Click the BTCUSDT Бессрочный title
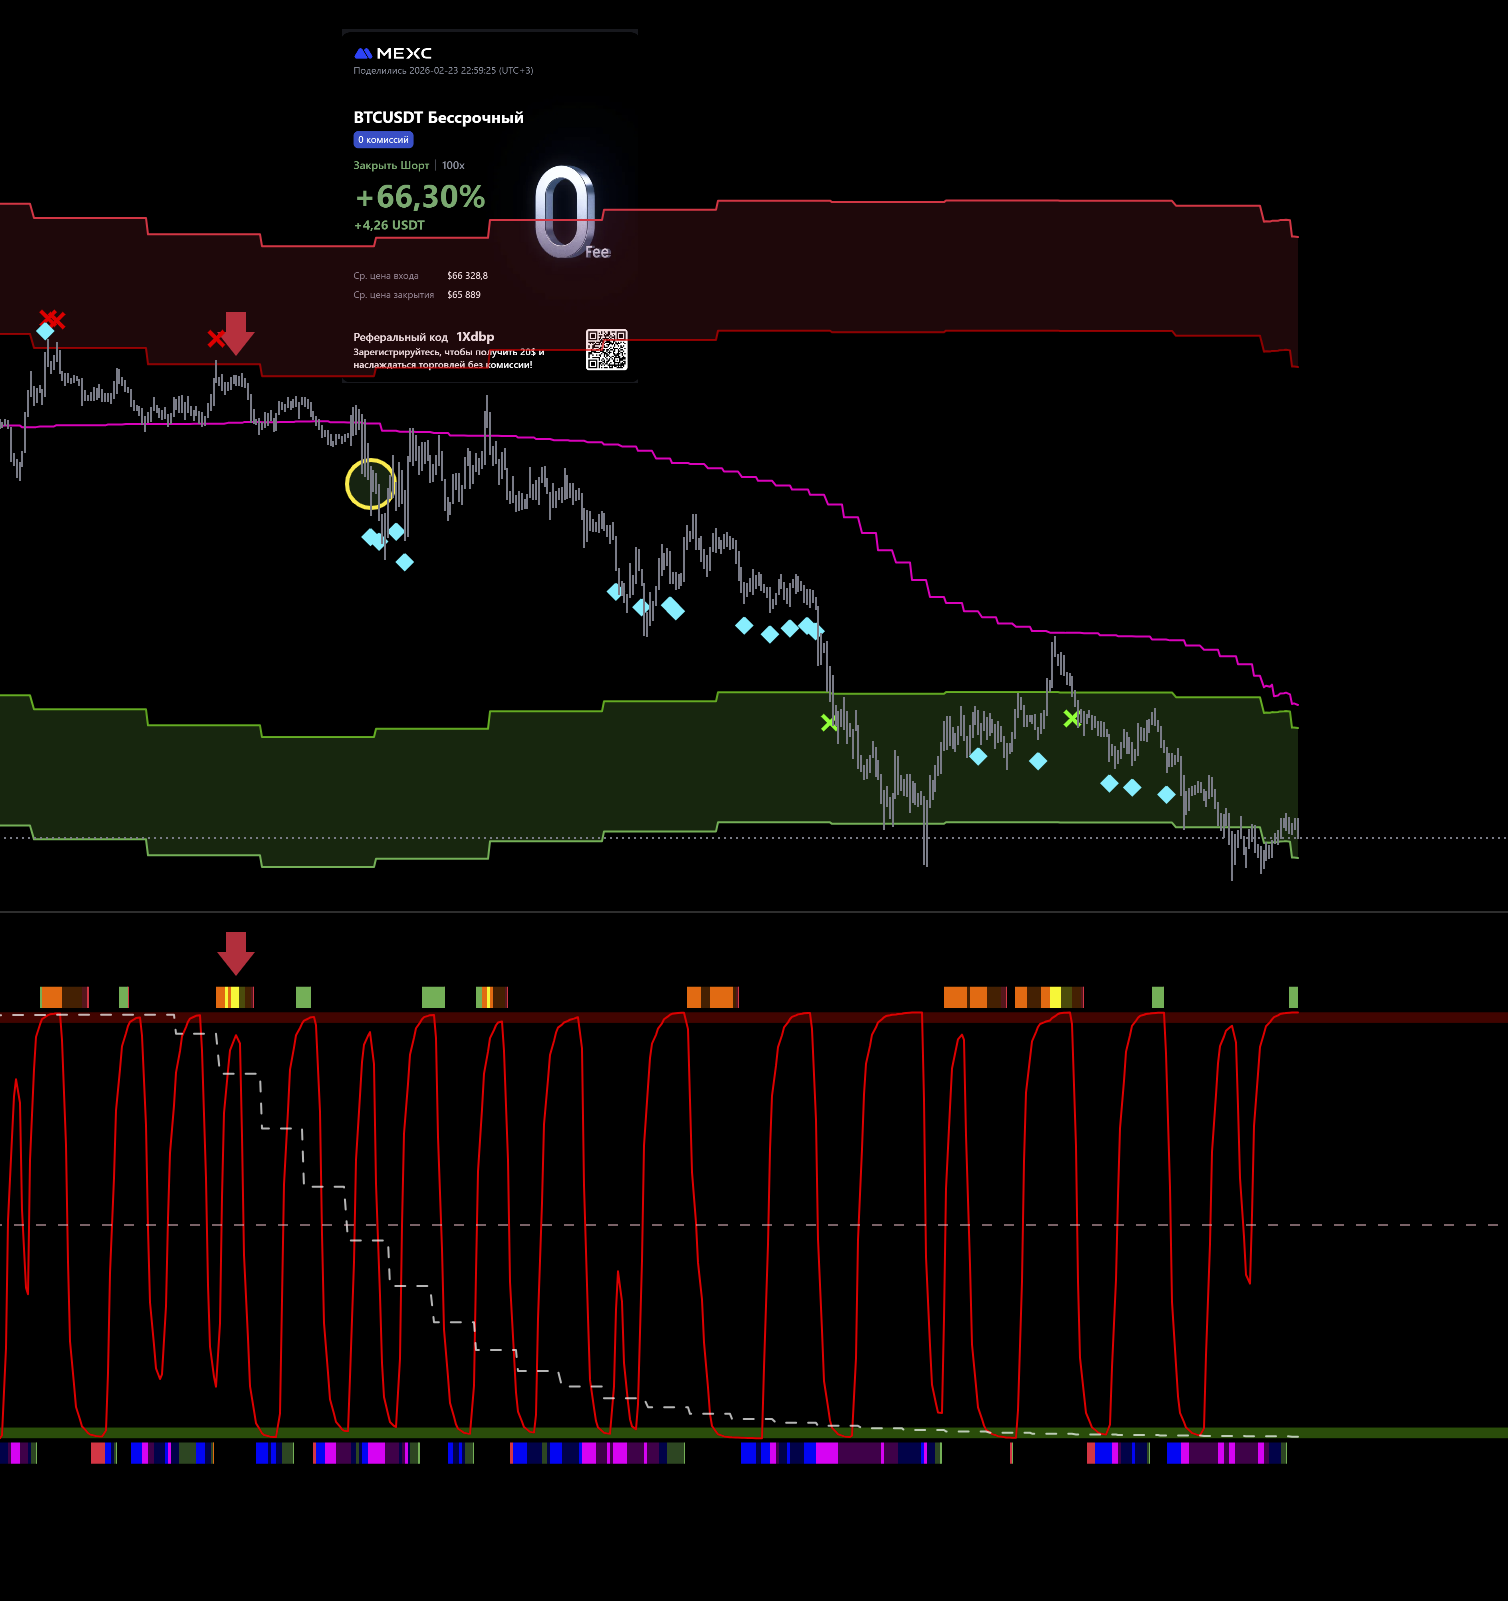 click(438, 118)
